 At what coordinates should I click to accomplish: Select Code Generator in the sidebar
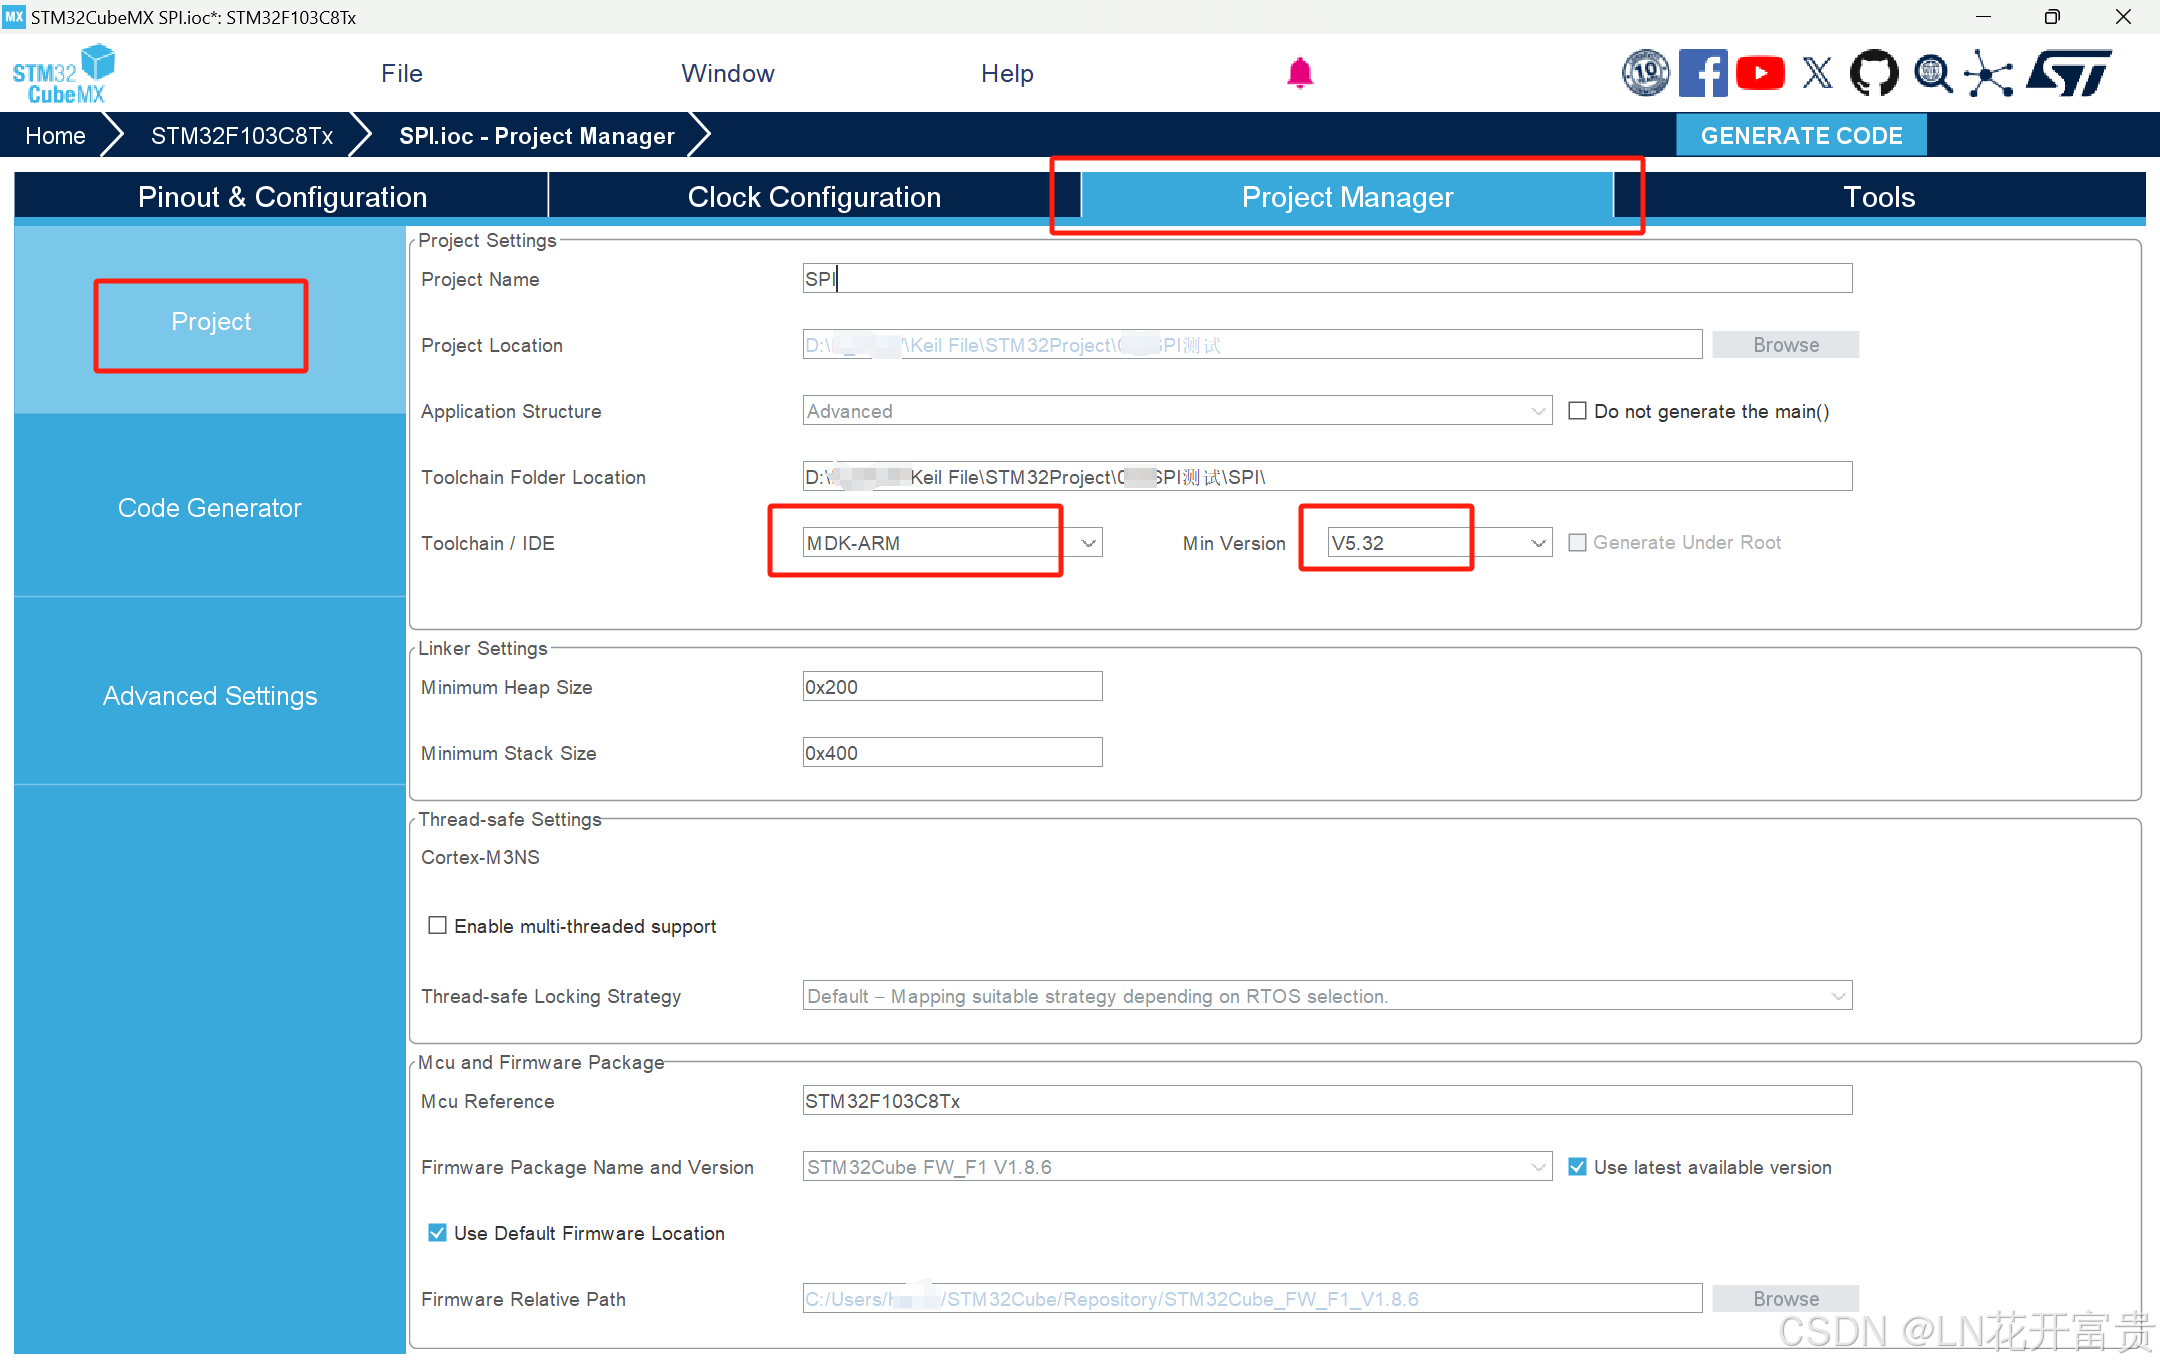click(x=209, y=508)
